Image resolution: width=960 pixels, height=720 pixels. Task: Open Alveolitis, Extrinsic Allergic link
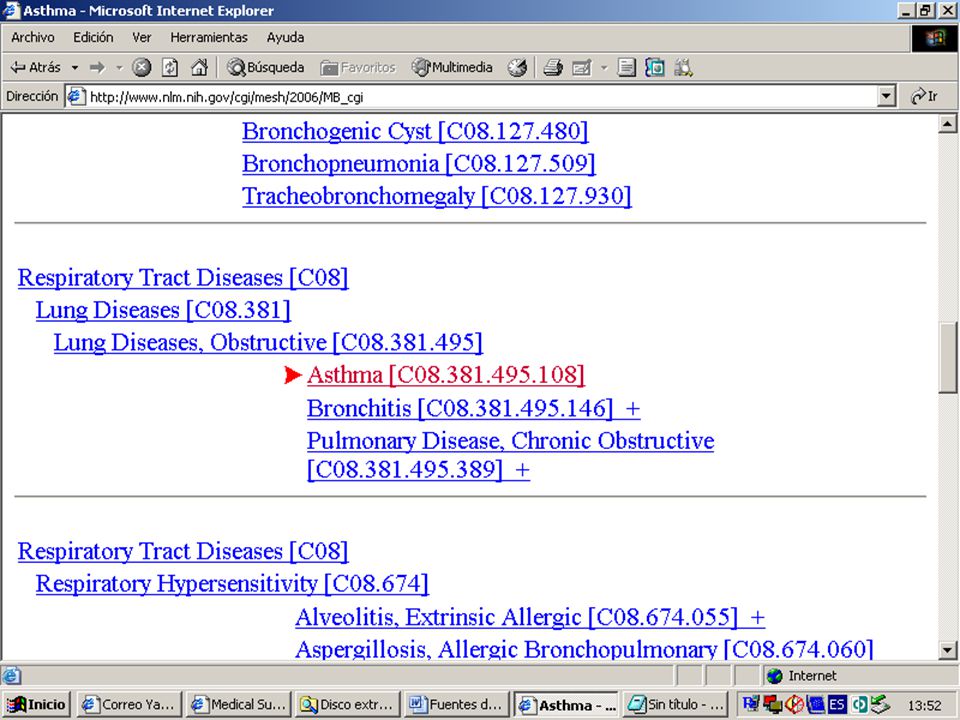tap(516, 617)
